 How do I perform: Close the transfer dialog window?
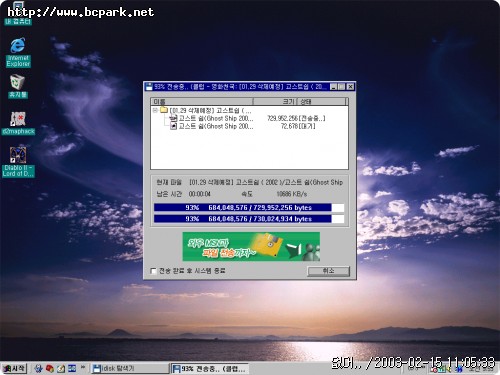(350, 87)
